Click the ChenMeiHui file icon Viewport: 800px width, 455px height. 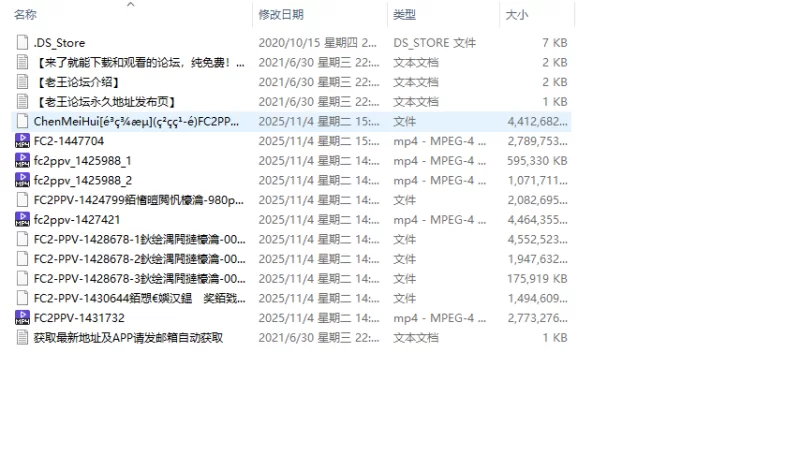(22, 121)
